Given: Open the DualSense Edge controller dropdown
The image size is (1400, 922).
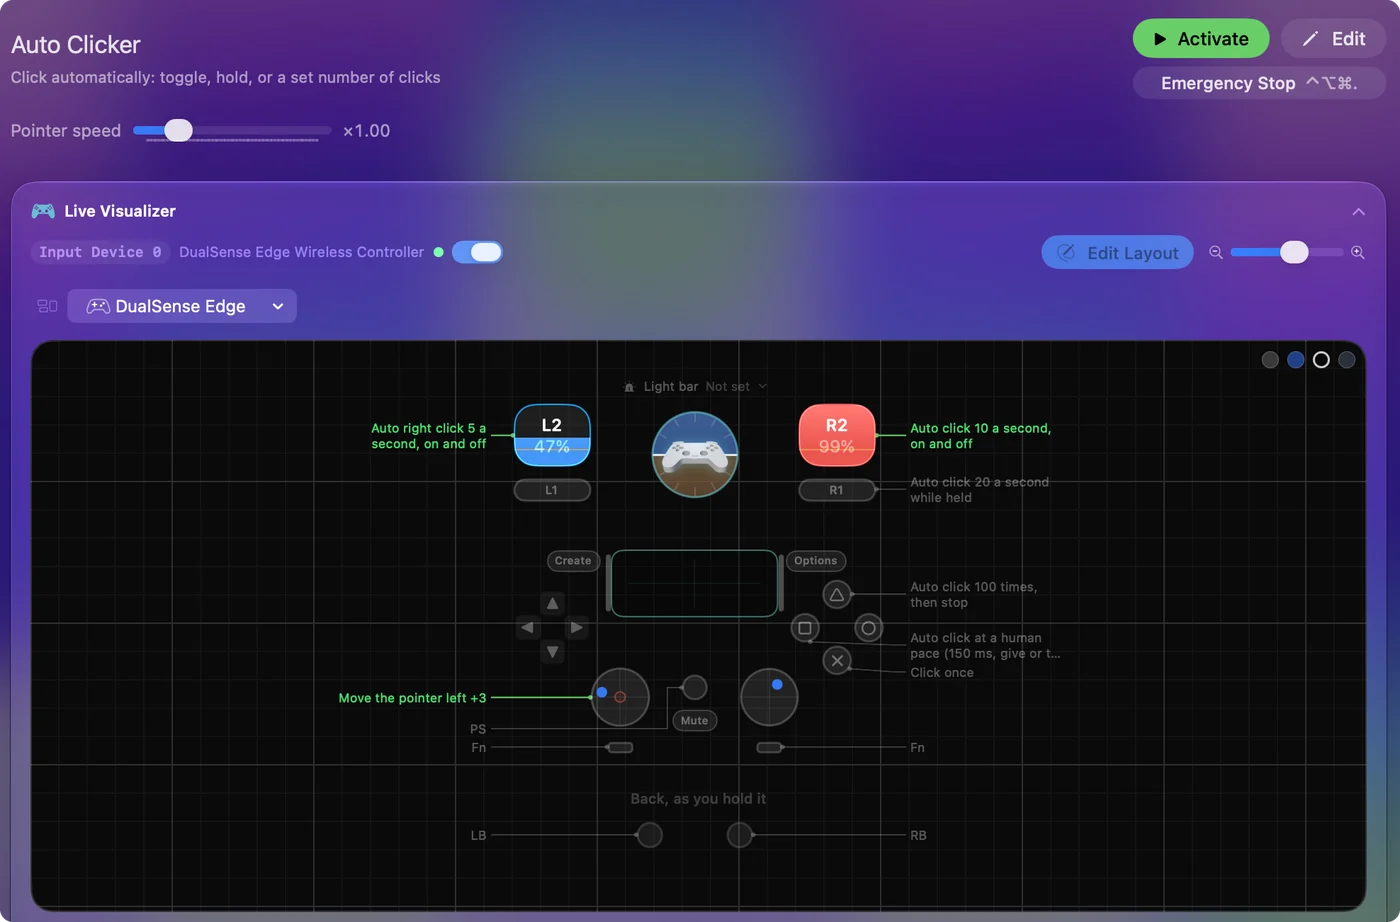Looking at the screenshot, I should (182, 306).
